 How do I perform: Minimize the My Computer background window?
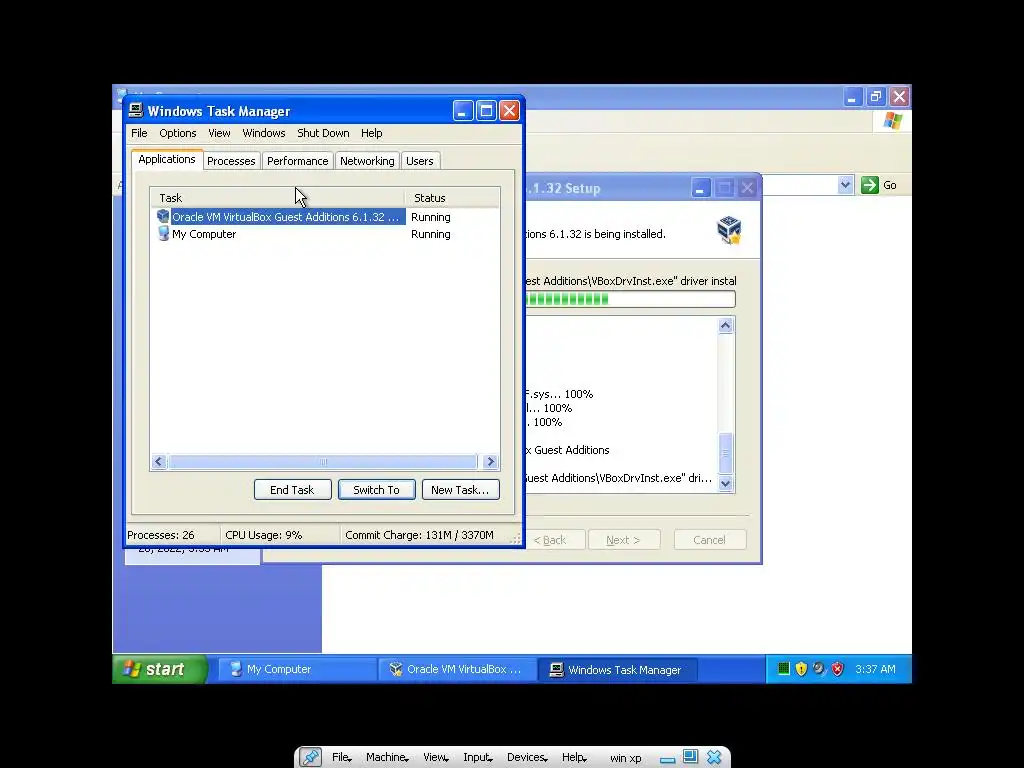click(852, 97)
